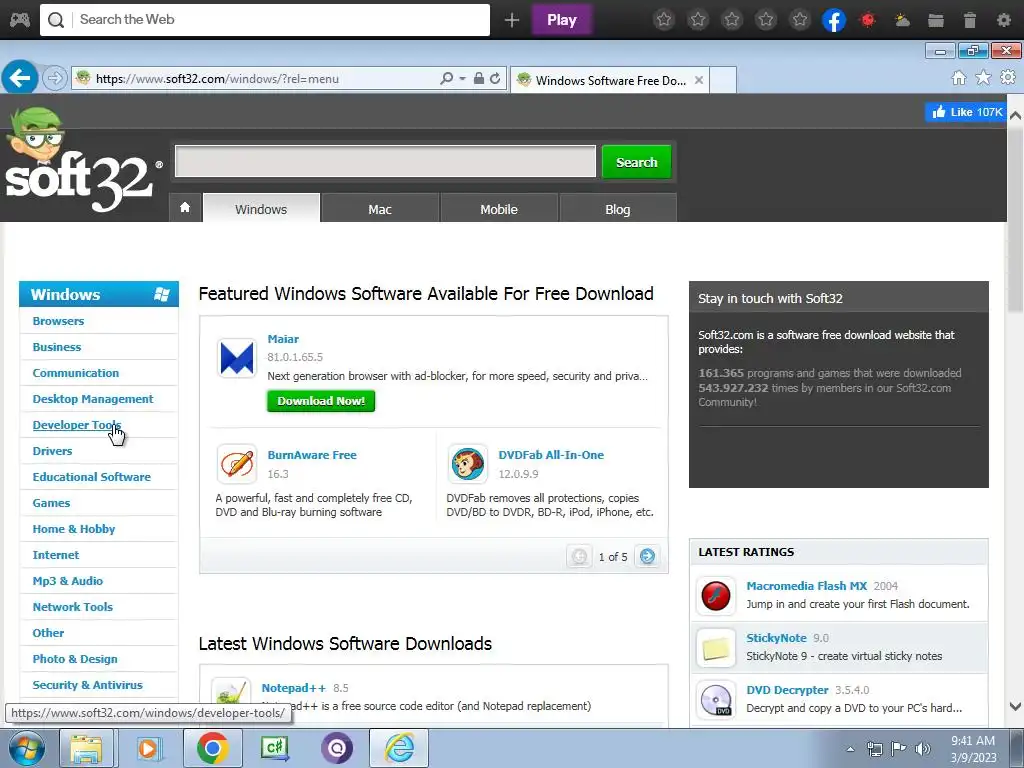Image resolution: width=1024 pixels, height=768 pixels.
Task: Open the BurnAware Free title link
Action: [x=312, y=455]
